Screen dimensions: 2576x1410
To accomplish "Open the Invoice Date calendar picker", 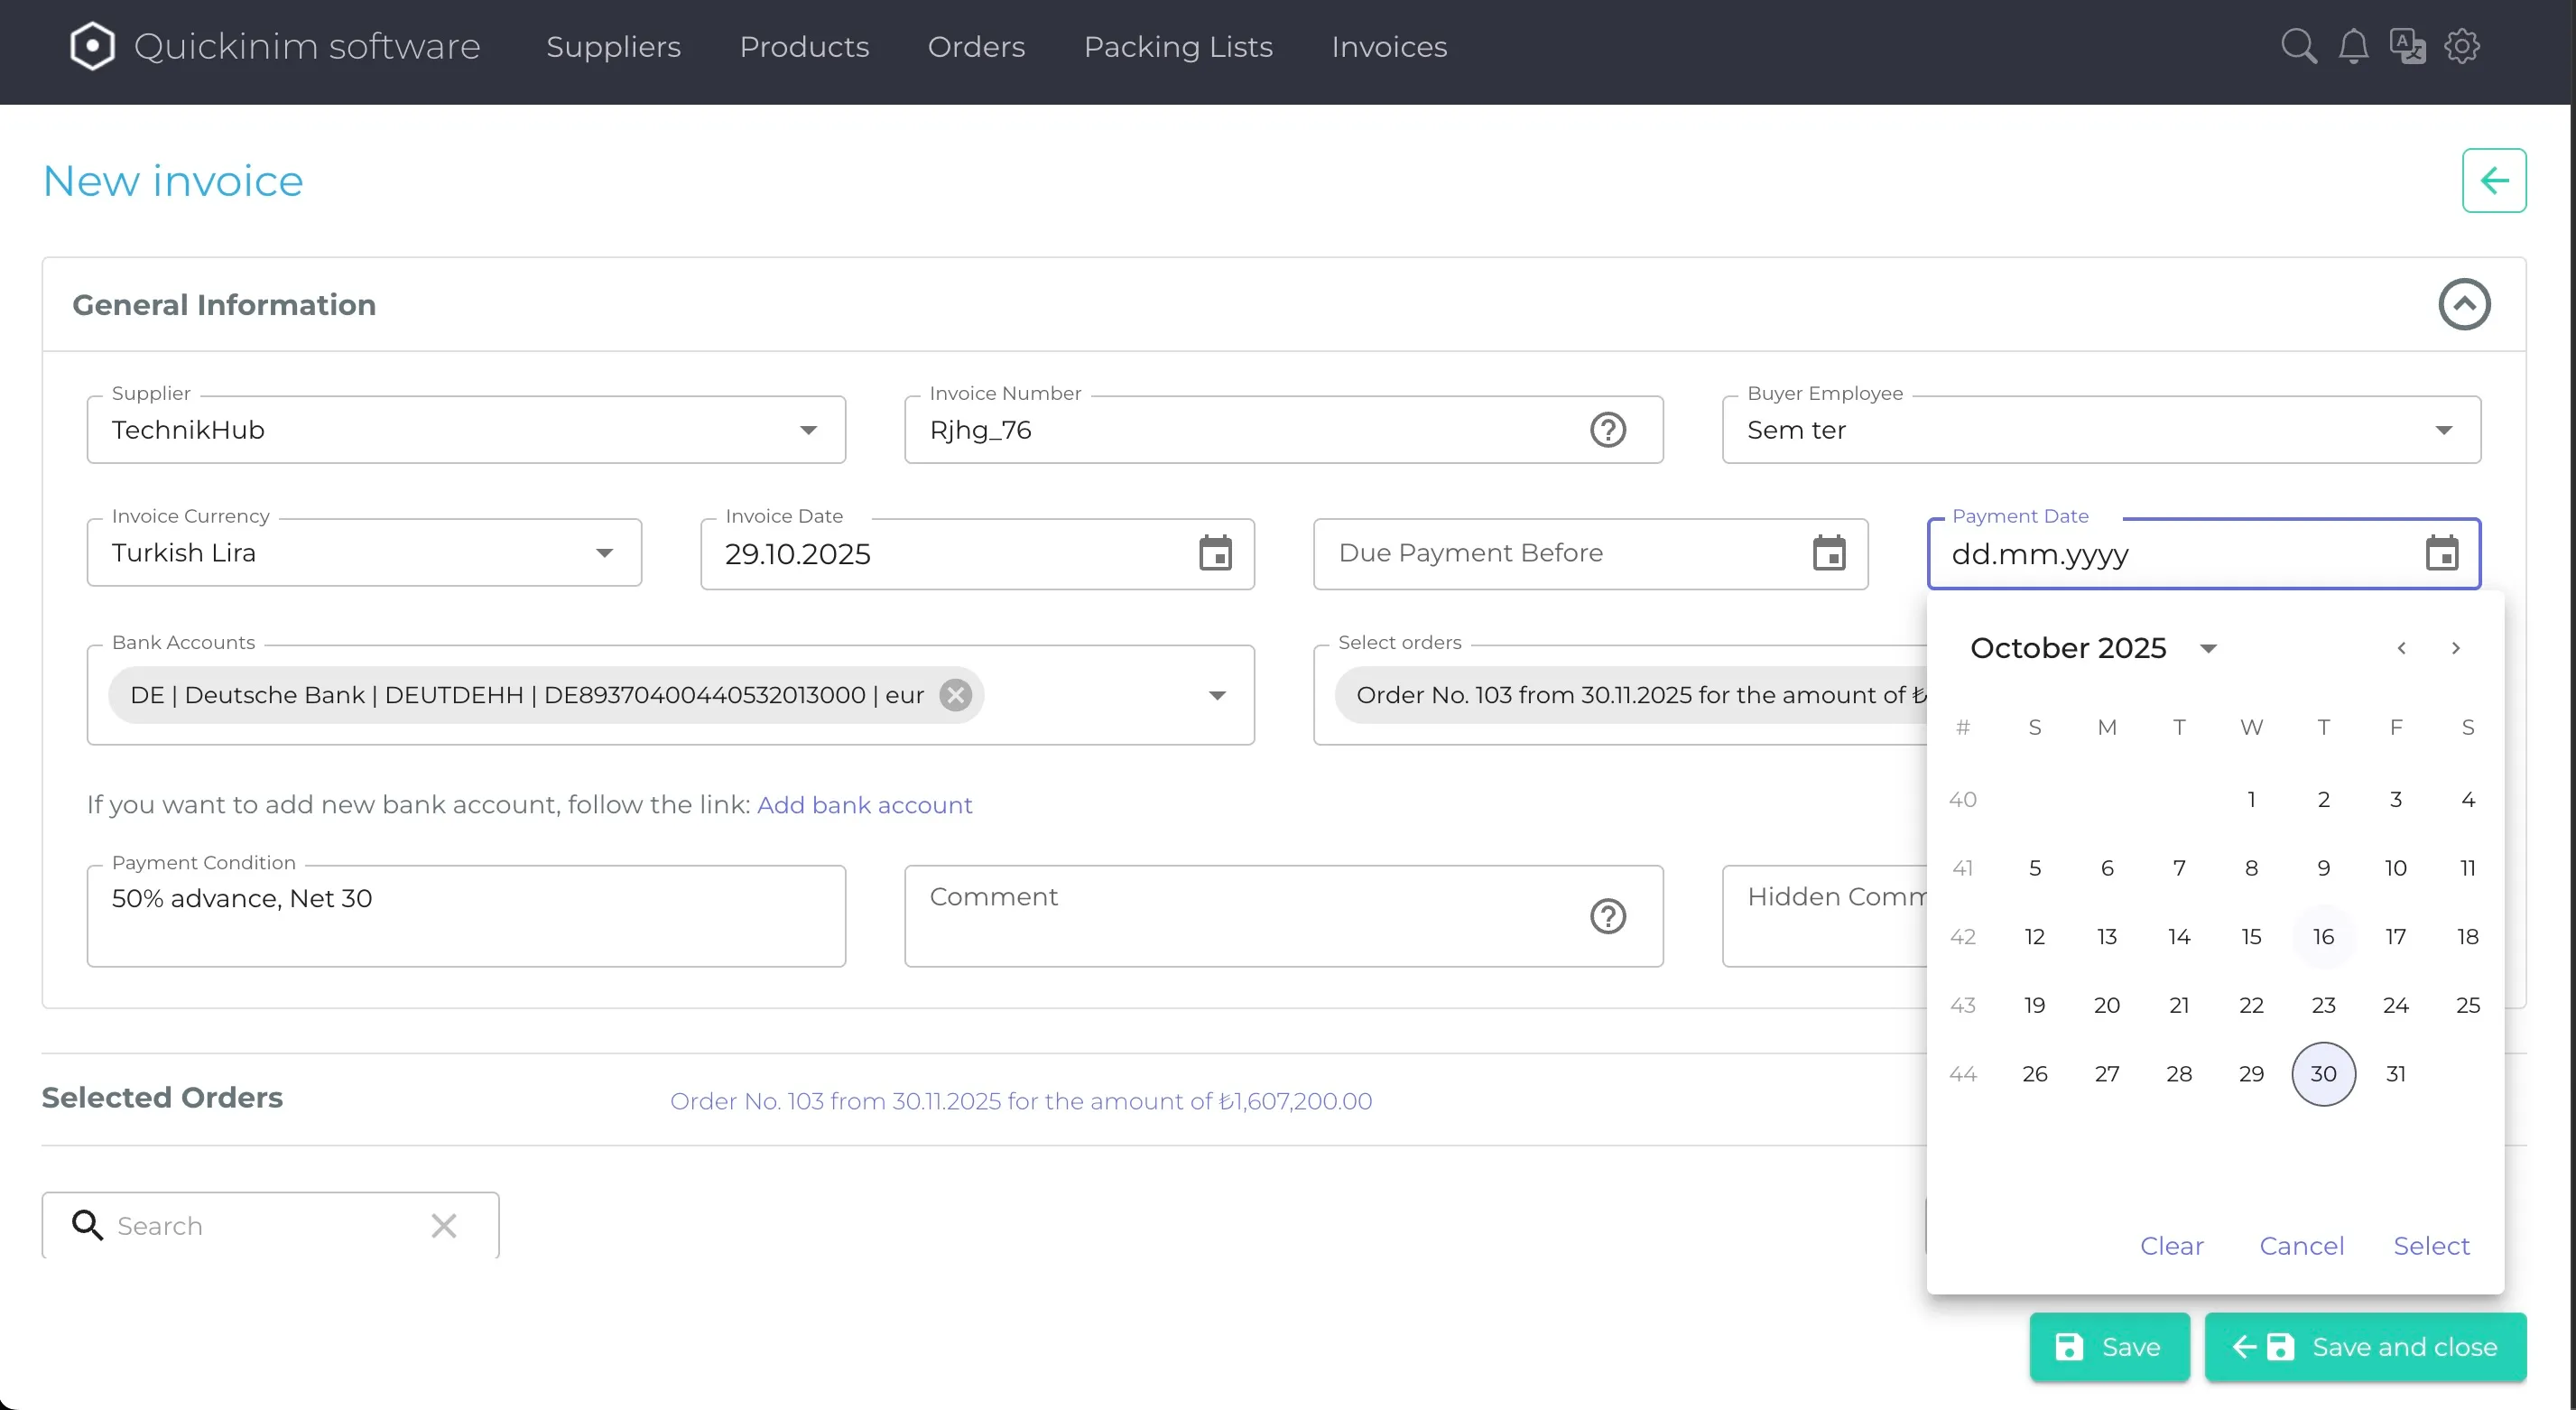I will 1215,554.
